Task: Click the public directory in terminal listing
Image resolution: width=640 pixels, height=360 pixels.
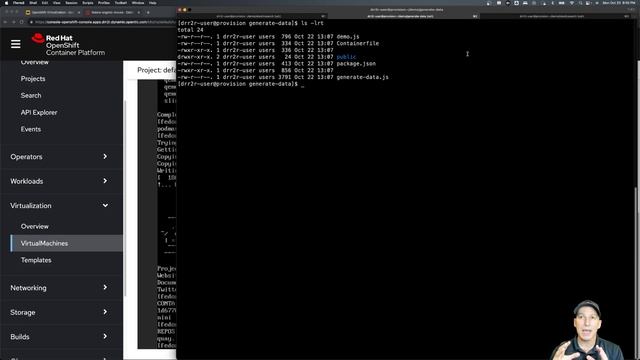Action: [x=346, y=57]
